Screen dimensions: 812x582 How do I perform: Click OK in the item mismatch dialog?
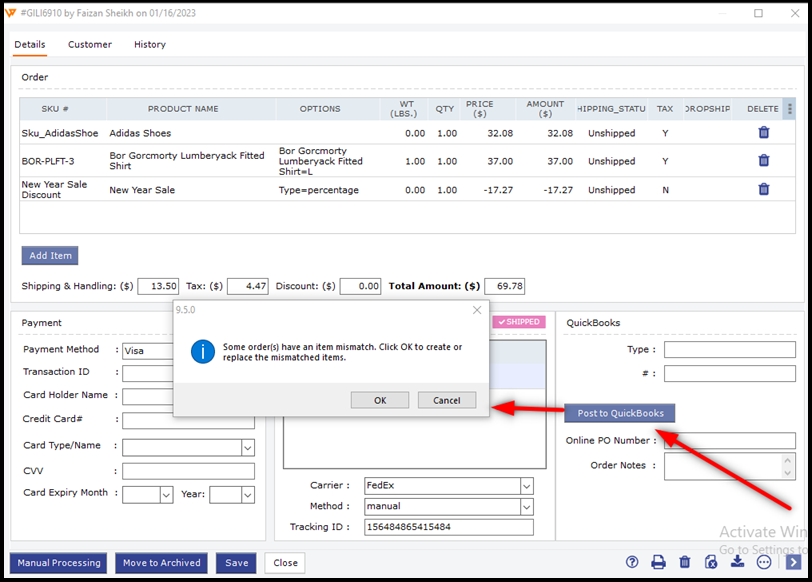tap(380, 400)
